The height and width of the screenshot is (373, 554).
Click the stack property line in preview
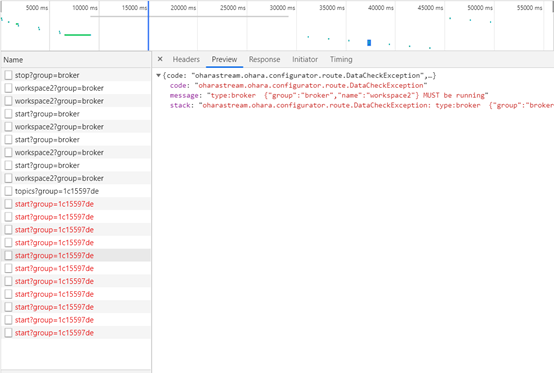coord(362,105)
